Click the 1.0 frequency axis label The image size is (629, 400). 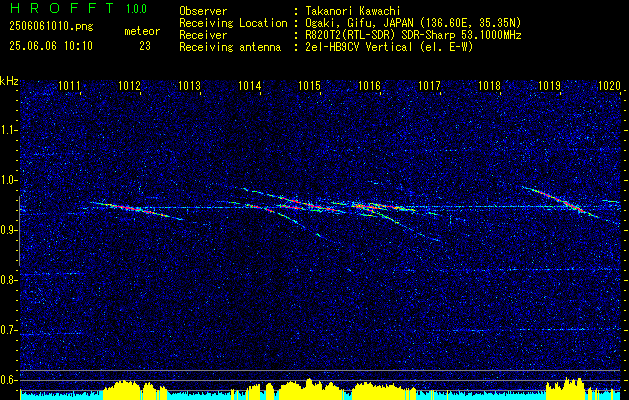(8, 180)
